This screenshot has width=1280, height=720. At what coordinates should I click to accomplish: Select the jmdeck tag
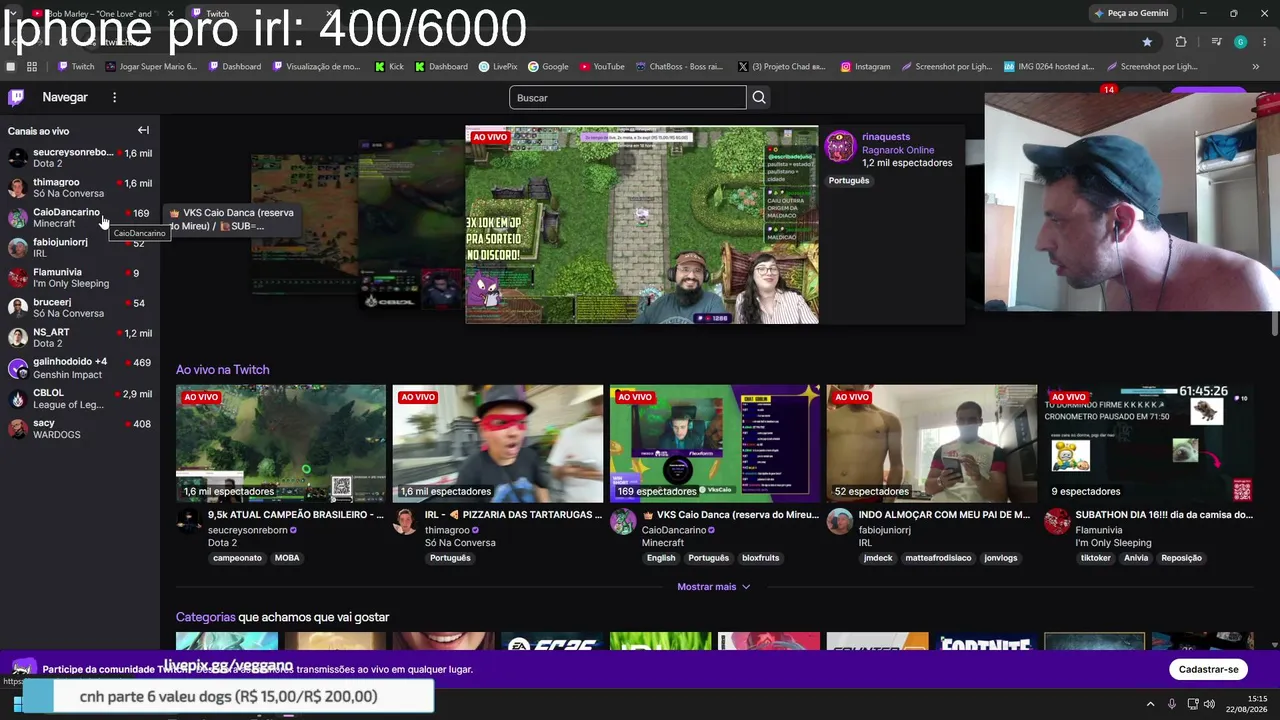click(878, 558)
